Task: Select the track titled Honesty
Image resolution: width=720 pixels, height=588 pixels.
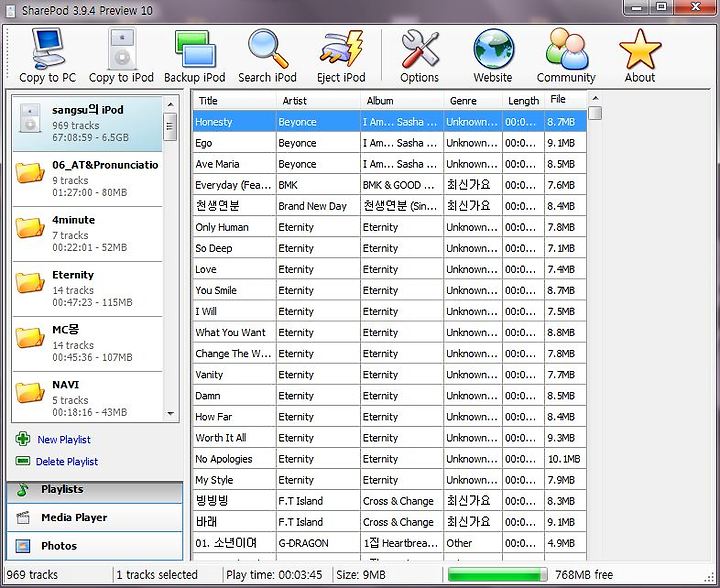Action: point(390,122)
